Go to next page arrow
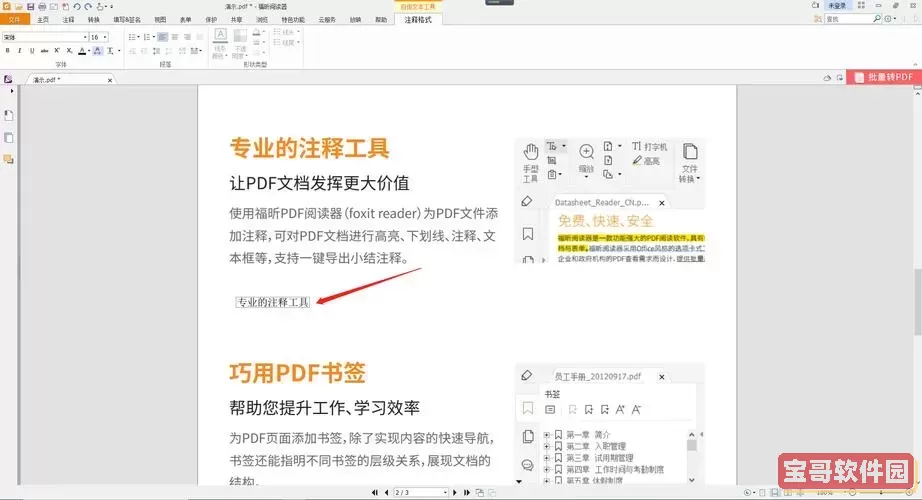The height and width of the screenshot is (500, 922). pyautogui.click(x=455, y=492)
